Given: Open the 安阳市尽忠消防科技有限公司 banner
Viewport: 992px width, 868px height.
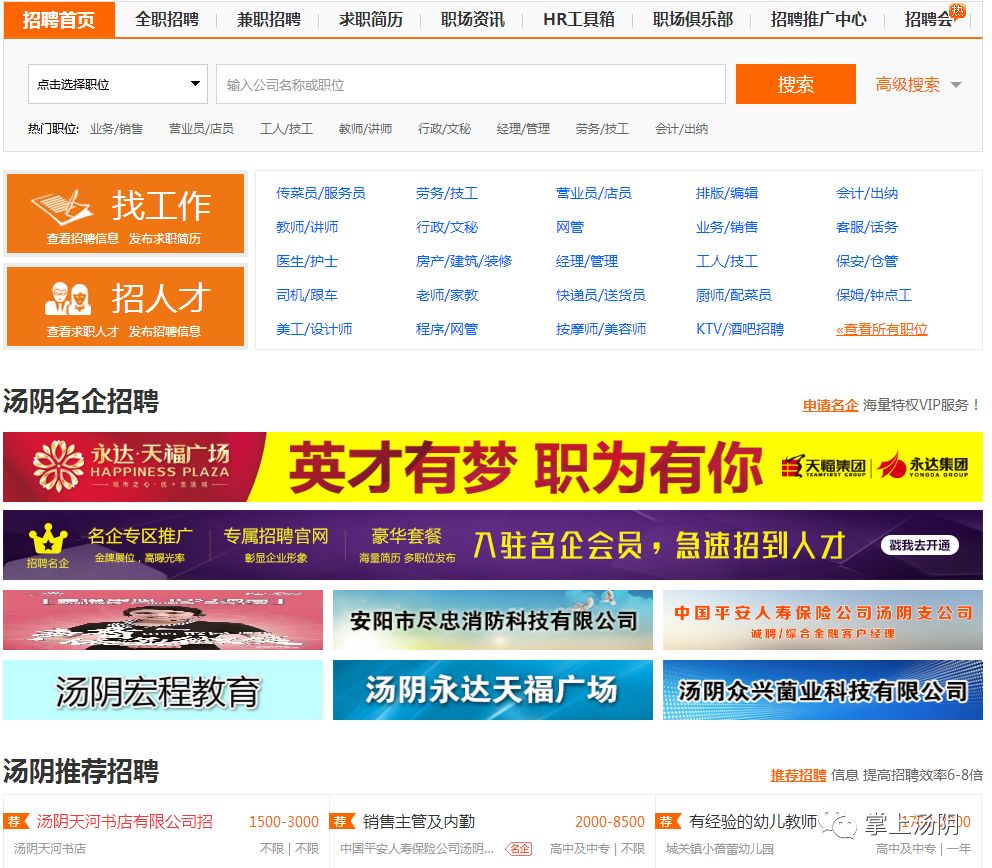Looking at the screenshot, I should coord(493,620).
